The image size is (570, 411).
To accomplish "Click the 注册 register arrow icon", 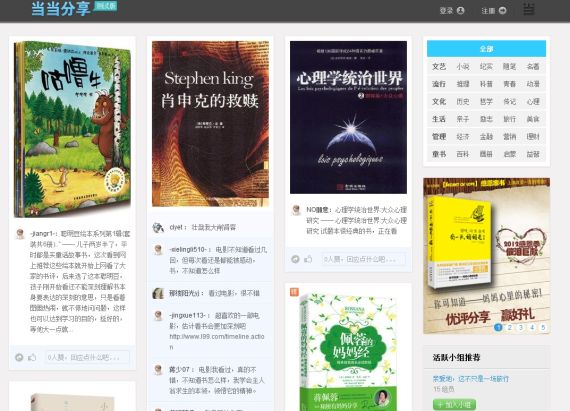I will click(x=502, y=11).
